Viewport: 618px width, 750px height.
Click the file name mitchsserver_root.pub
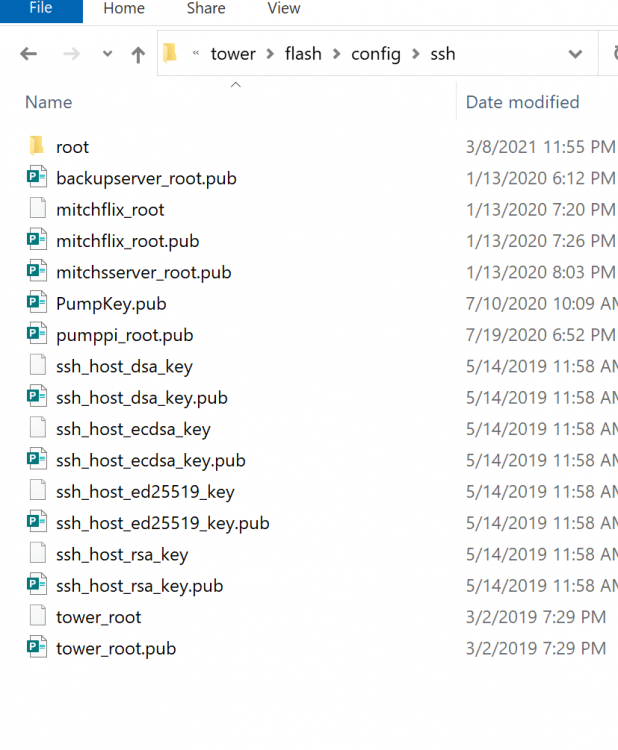[143, 273]
